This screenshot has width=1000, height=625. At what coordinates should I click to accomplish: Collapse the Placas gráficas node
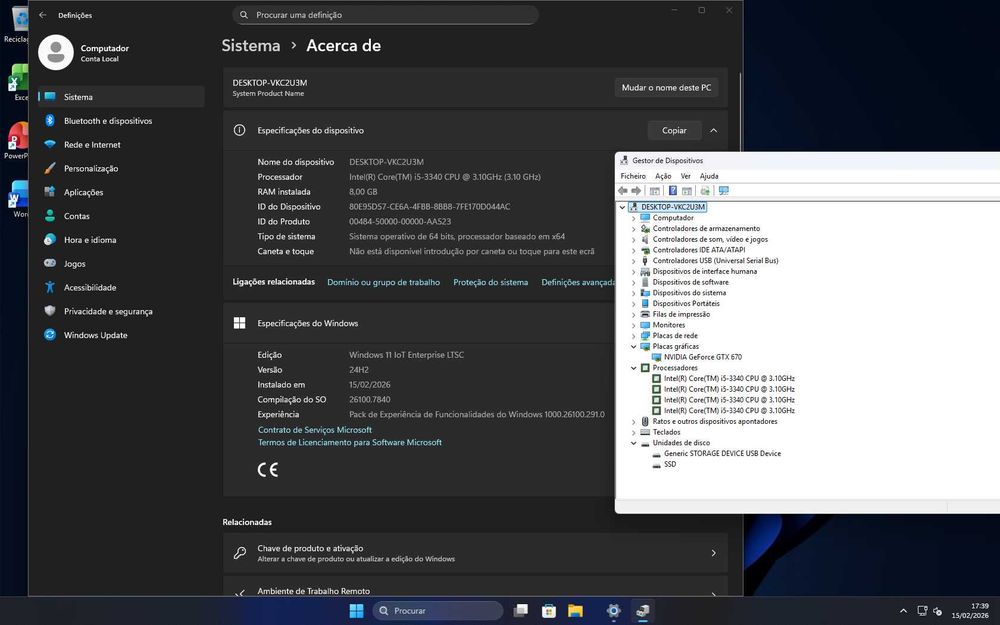(x=633, y=347)
